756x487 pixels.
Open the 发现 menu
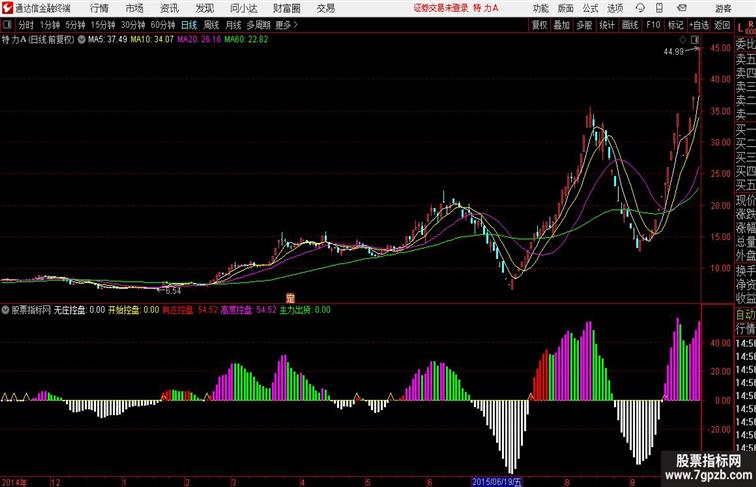[x=204, y=8]
